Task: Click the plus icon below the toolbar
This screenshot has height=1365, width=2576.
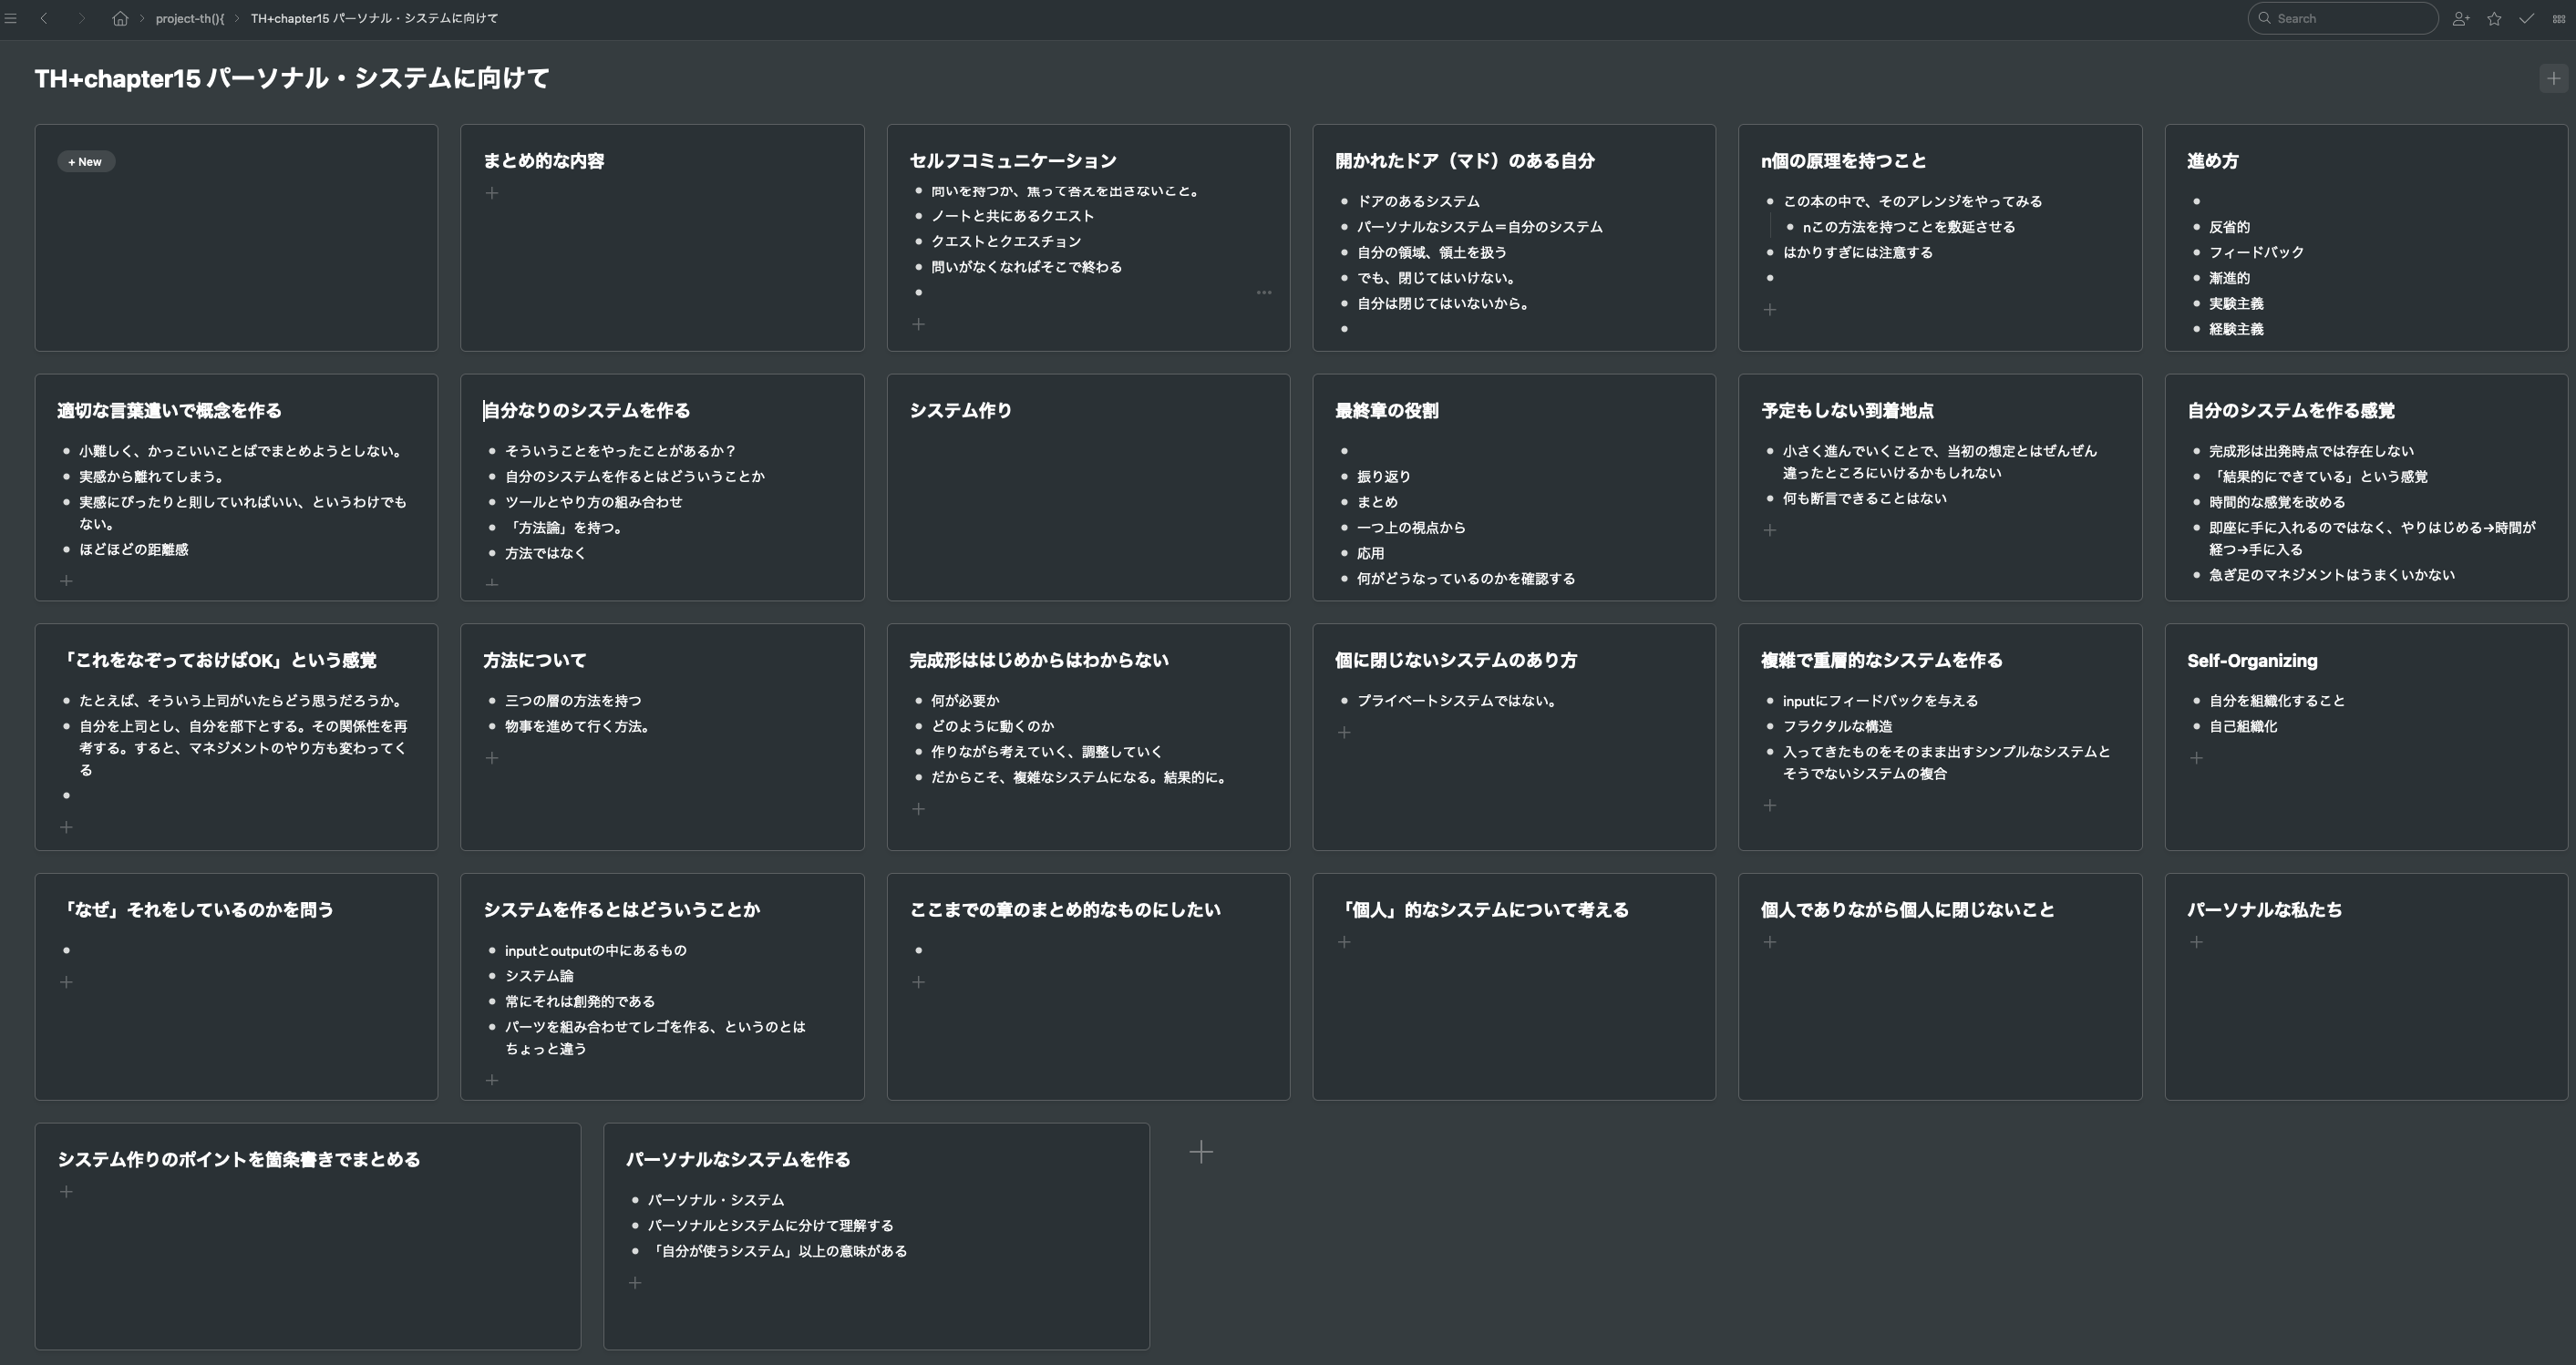Action: 2553,78
